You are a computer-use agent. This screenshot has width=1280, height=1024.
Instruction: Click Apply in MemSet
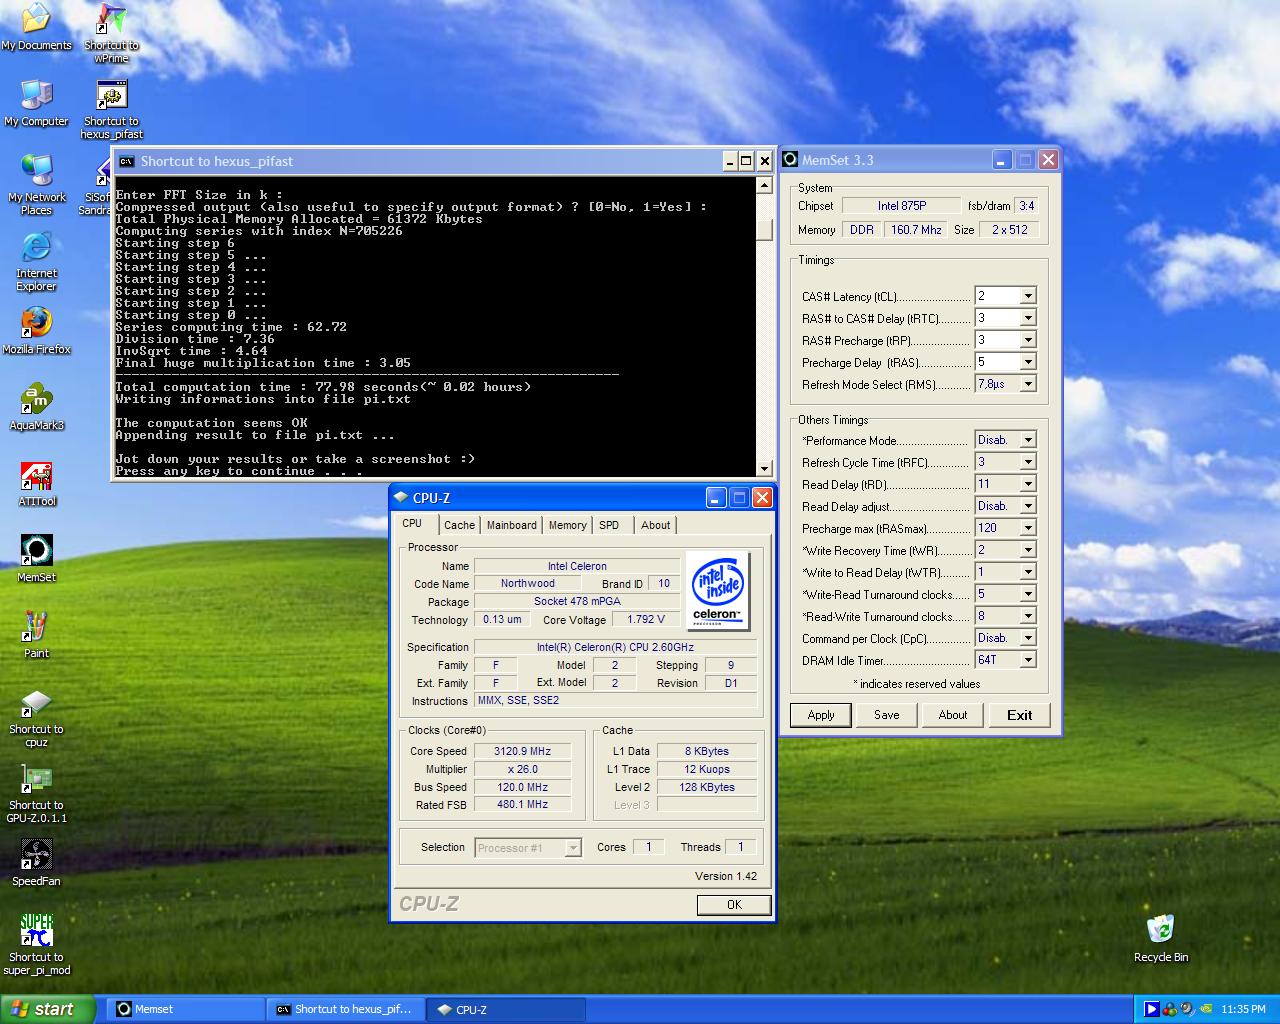coord(821,715)
